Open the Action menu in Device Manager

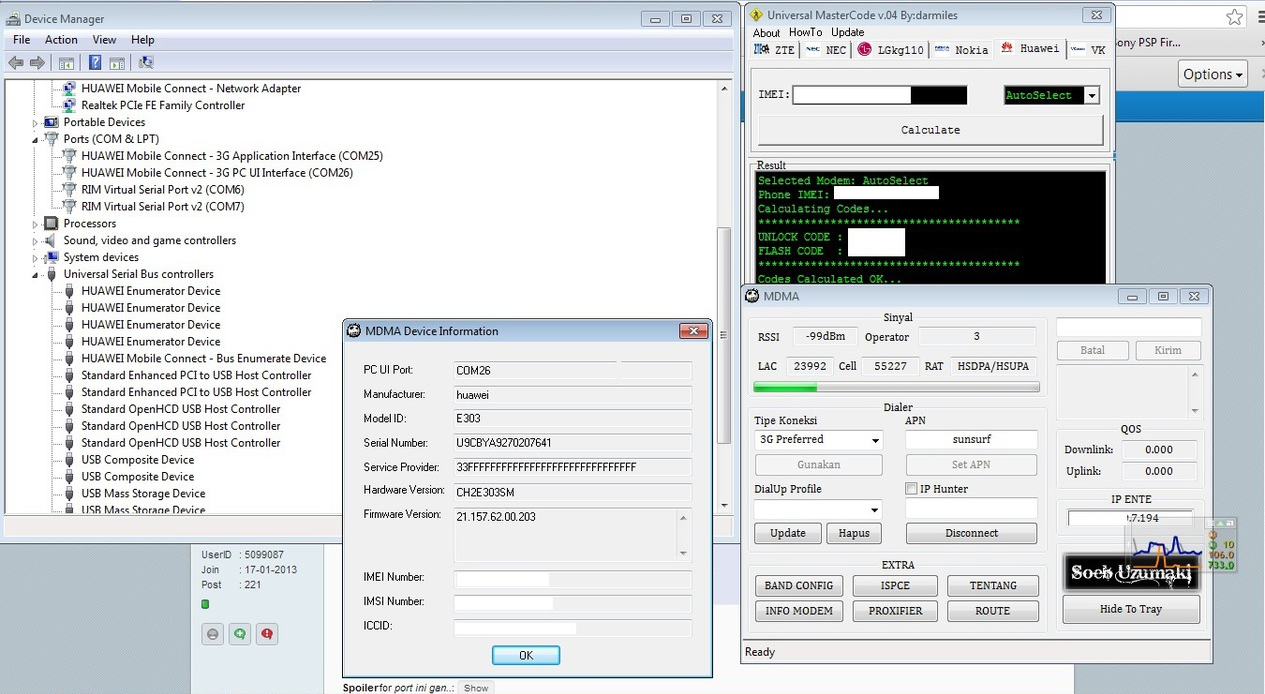coord(61,40)
